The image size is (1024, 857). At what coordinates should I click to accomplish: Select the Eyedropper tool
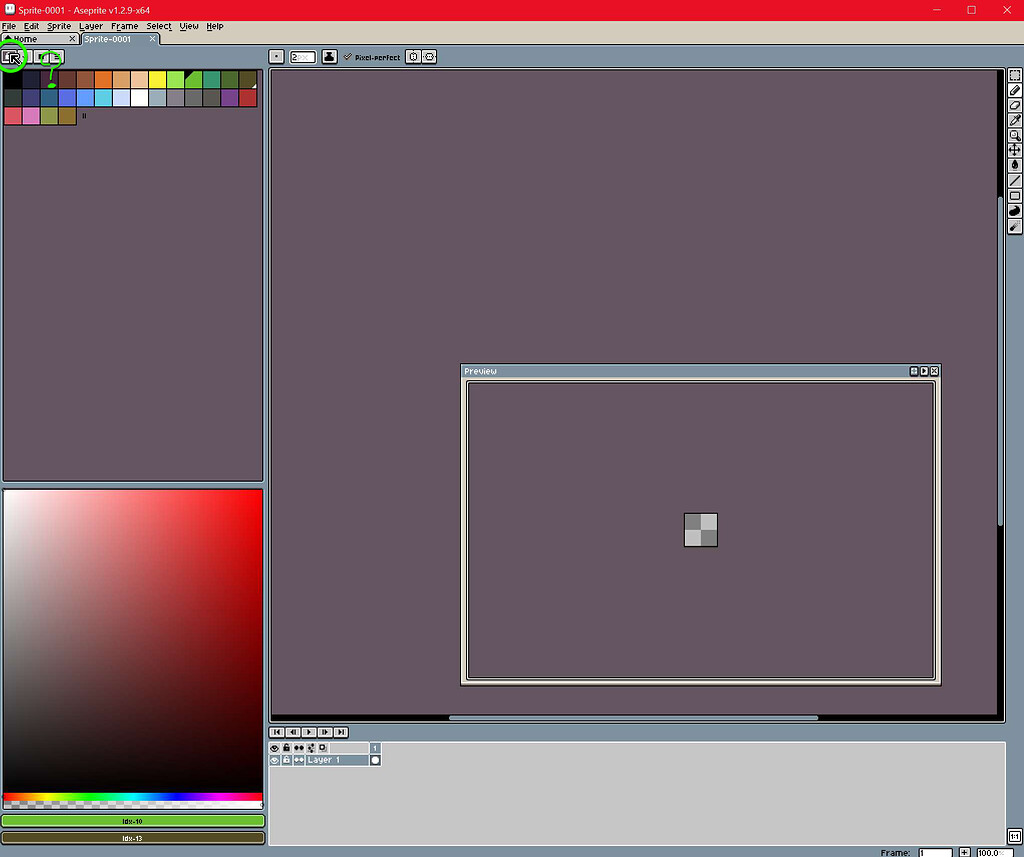1015,120
